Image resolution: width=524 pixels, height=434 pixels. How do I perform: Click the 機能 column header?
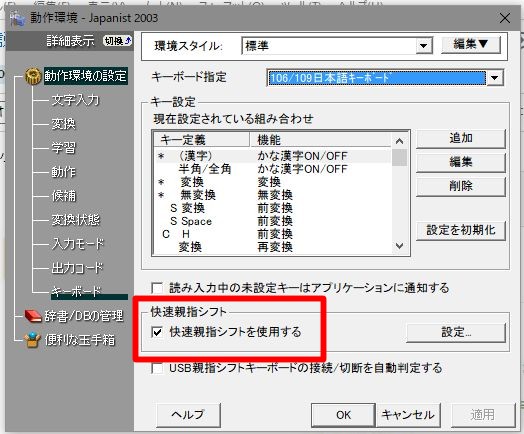[x=320, y=140]
